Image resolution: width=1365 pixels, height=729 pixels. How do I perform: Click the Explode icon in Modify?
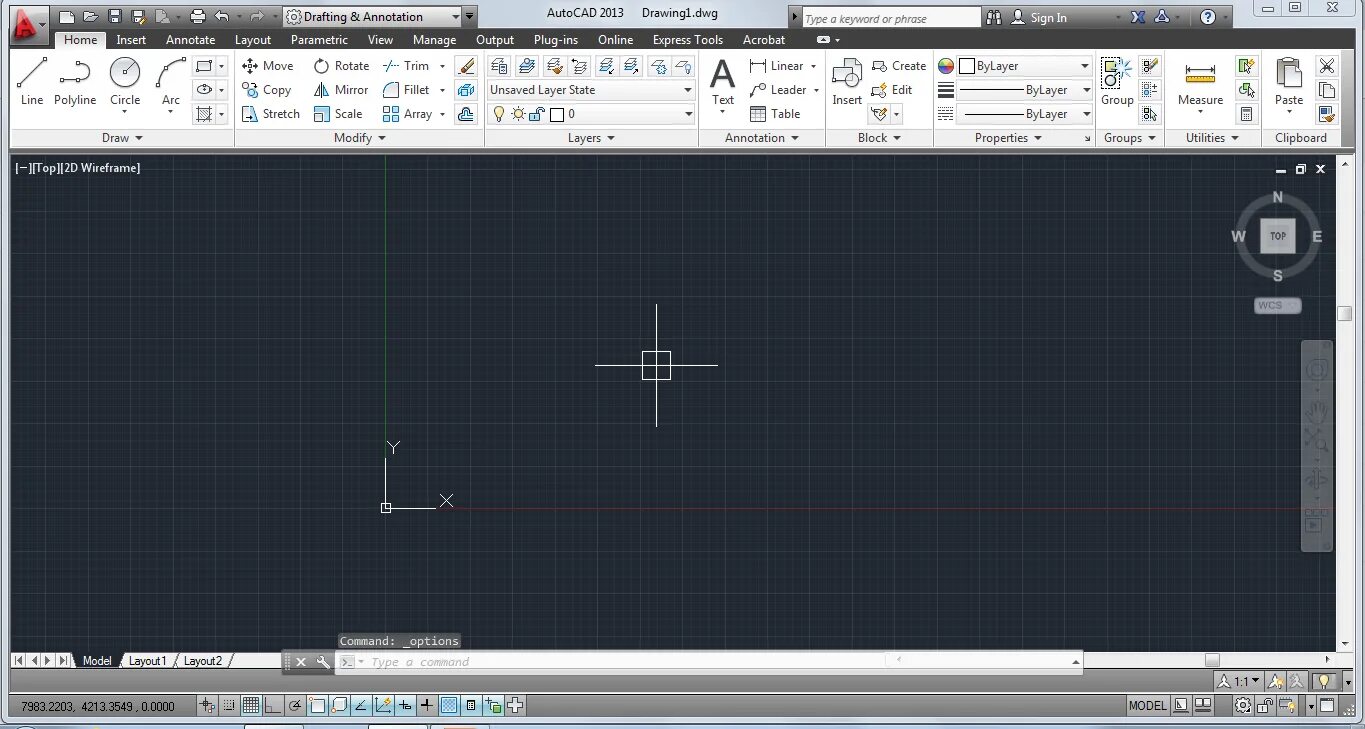[x=466, y=90]
